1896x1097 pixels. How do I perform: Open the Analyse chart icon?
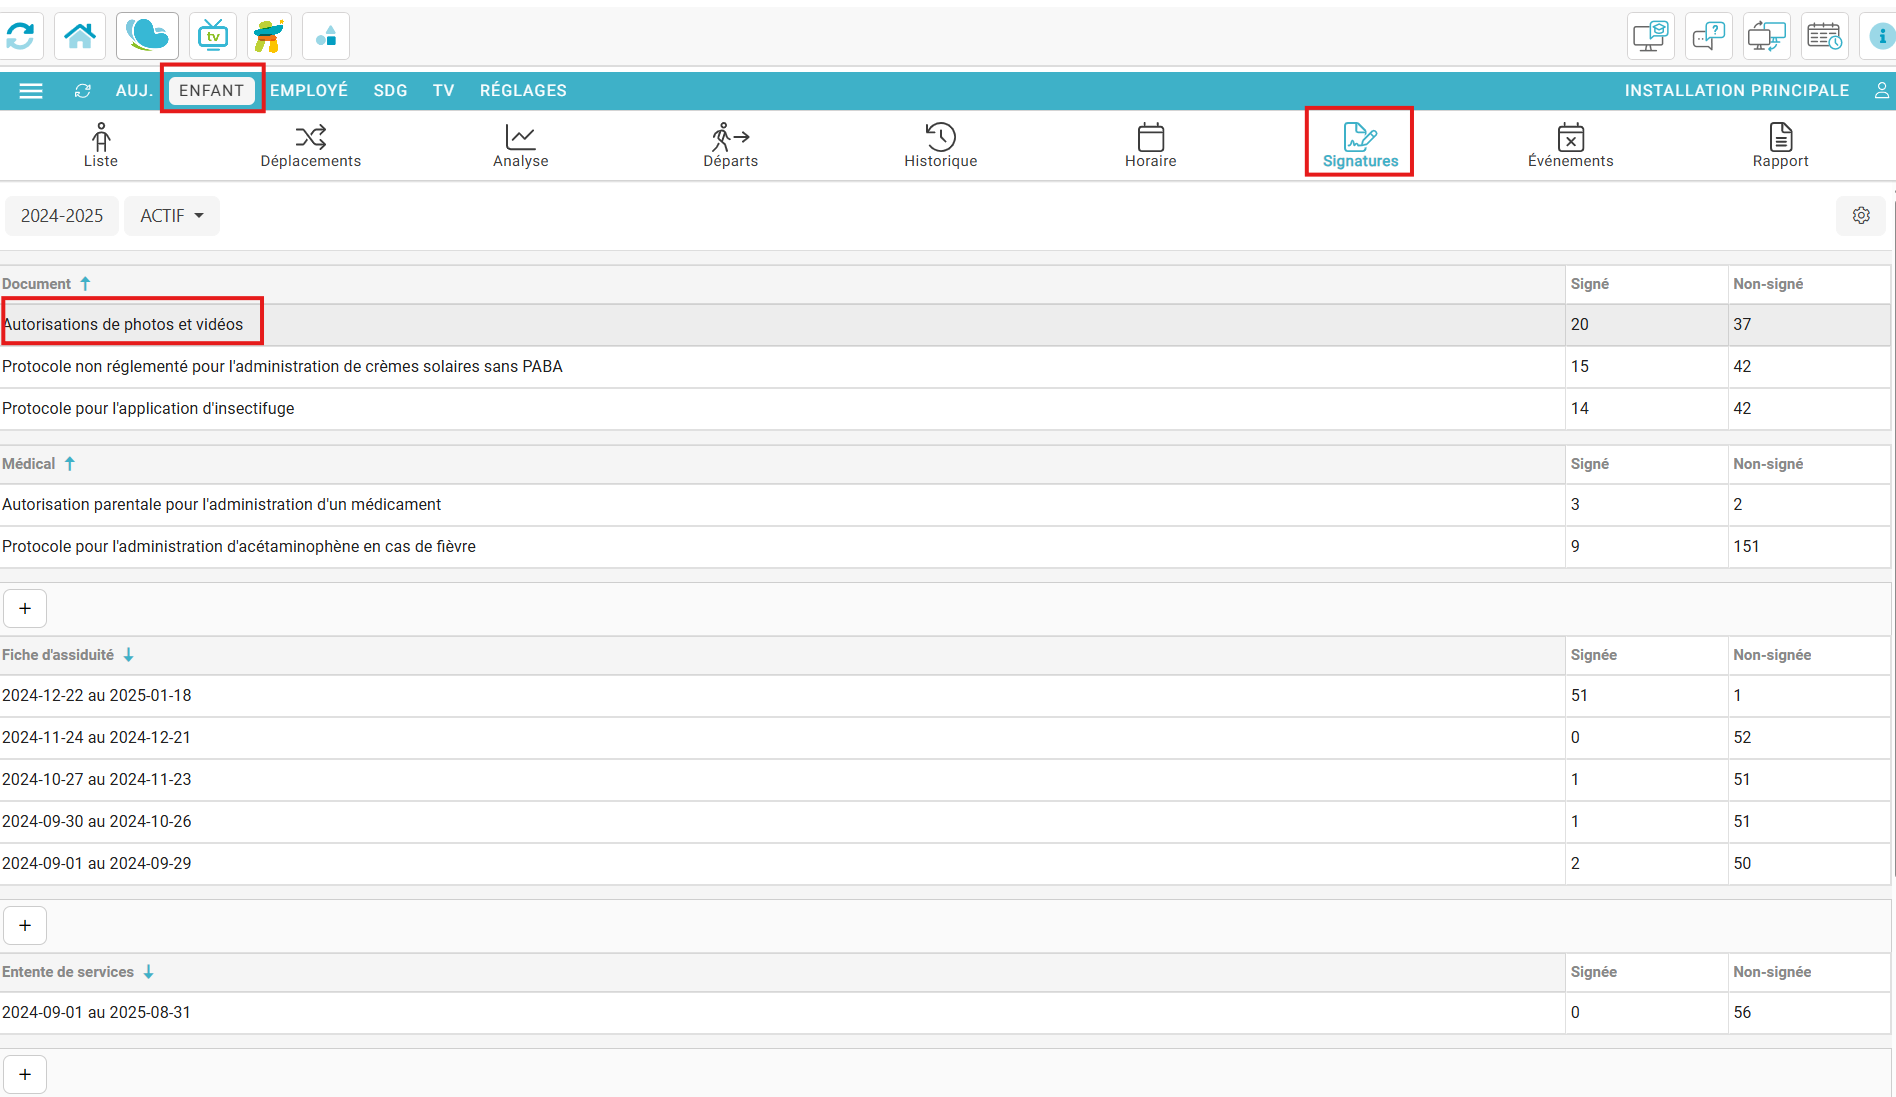pos(520,137)
